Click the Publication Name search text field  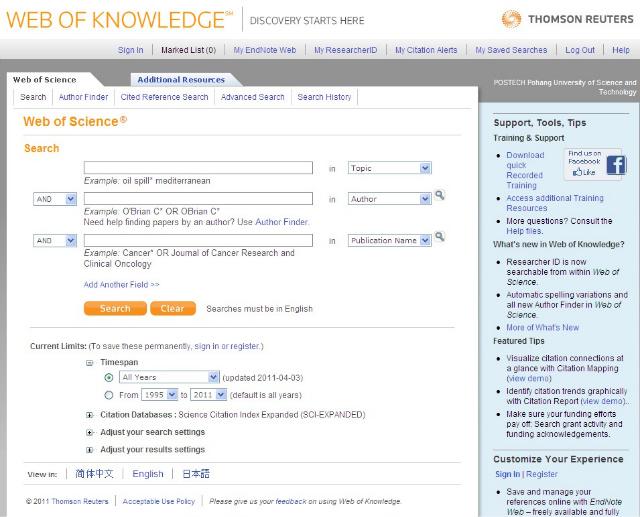tap(198, 240)
